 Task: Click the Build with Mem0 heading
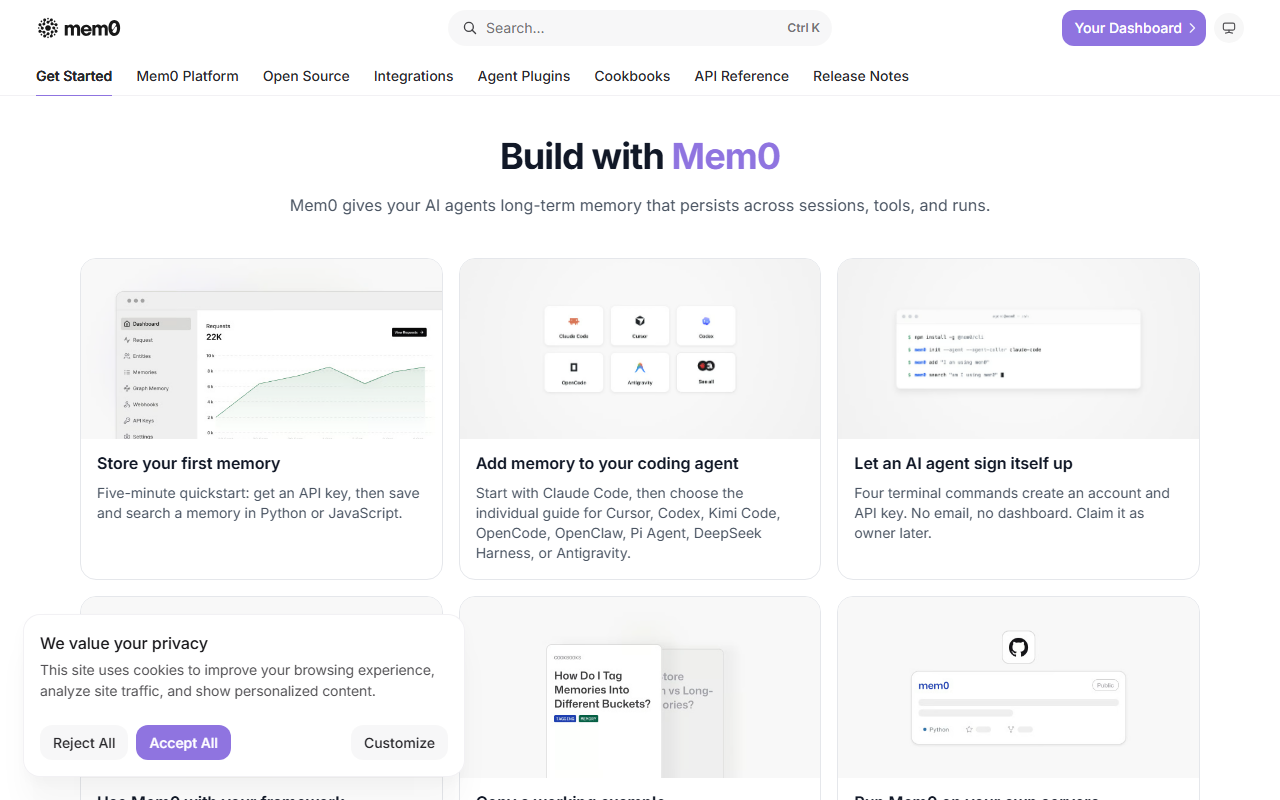[x=640, y=157]
